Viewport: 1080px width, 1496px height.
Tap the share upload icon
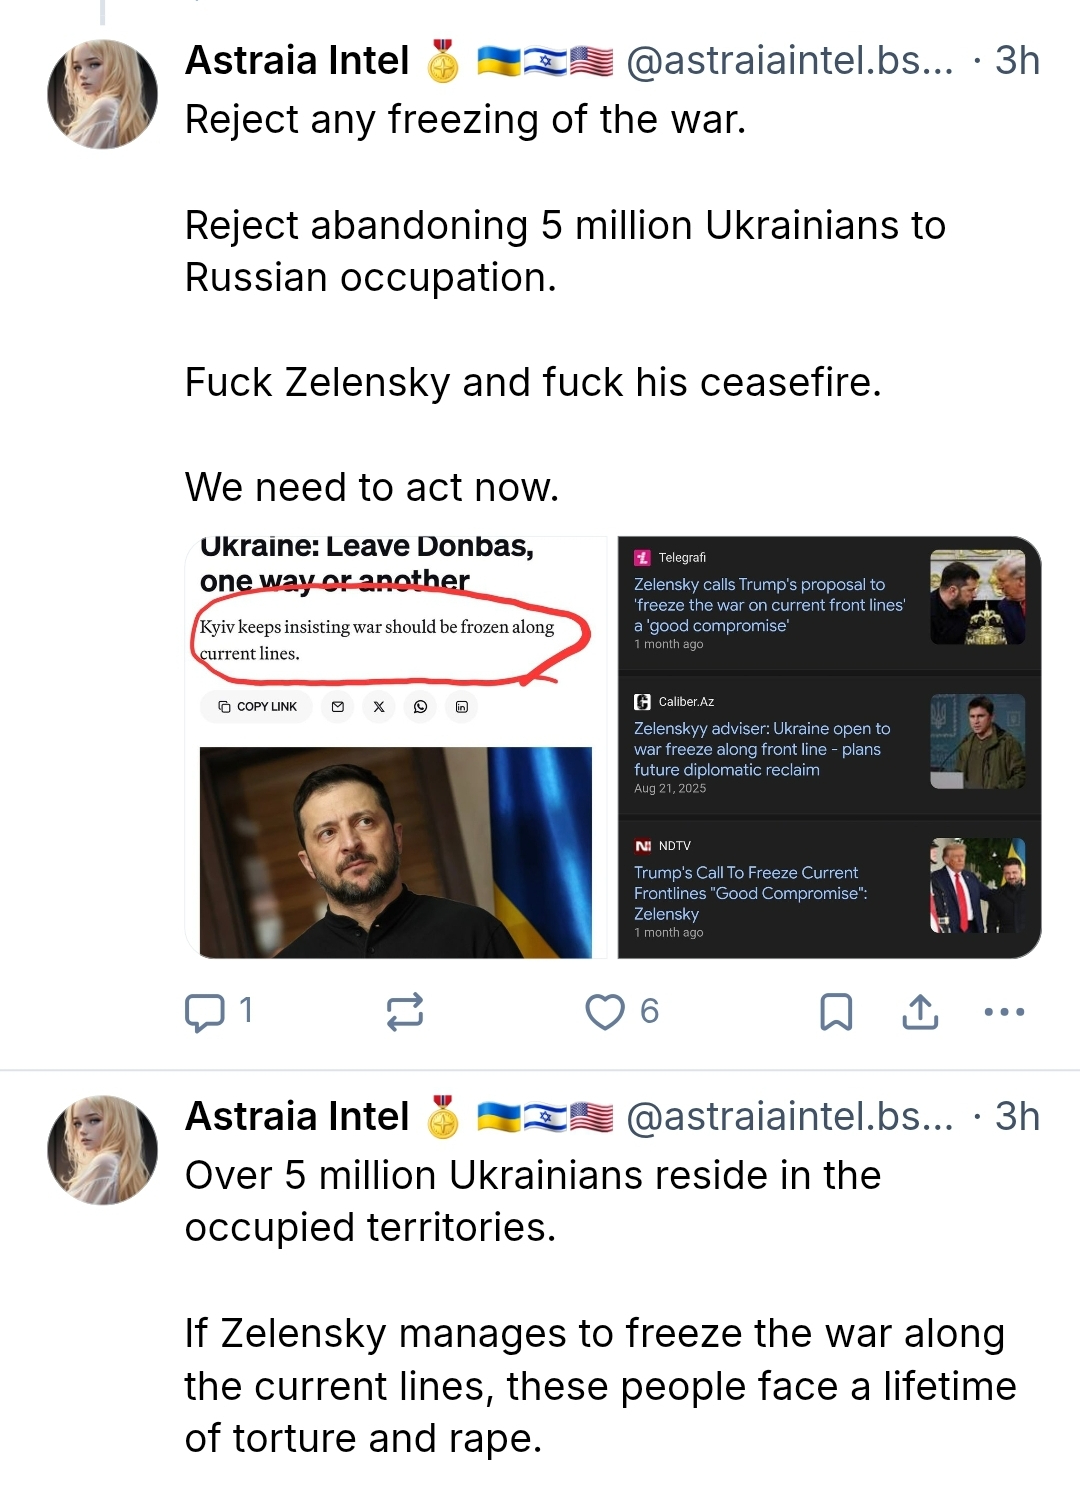tap(920, 1012)
